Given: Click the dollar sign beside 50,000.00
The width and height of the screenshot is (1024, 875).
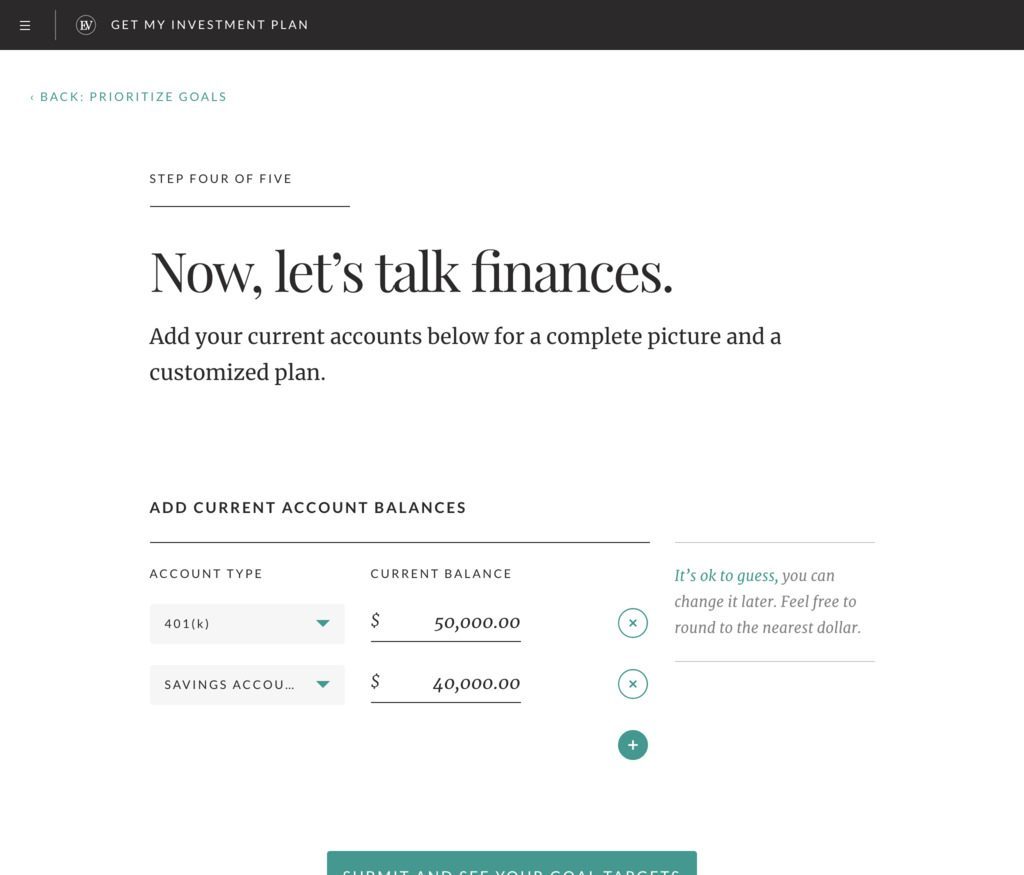Looking at the screenshot, I should tap(375, 621).
